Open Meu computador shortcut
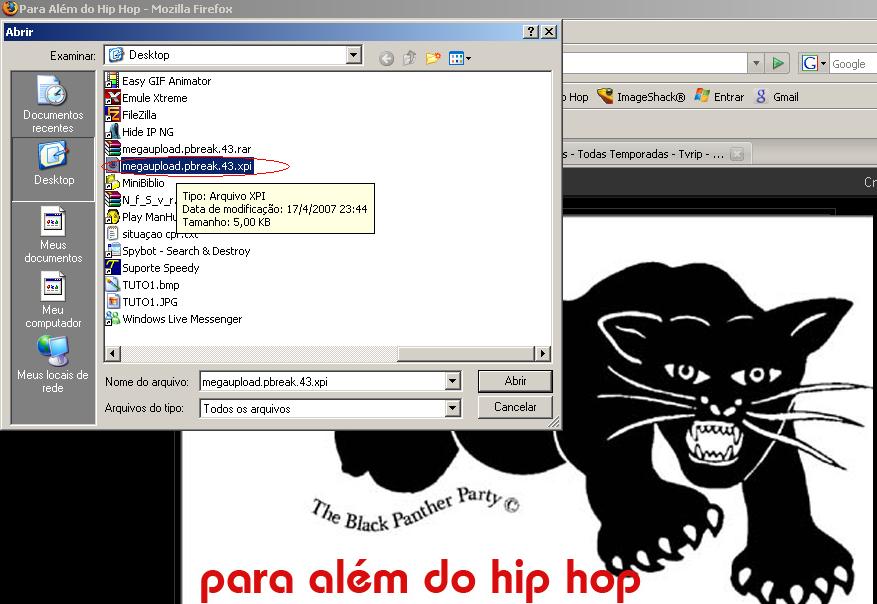Viewport: 877px width, 604px height. tap(53, 299)
